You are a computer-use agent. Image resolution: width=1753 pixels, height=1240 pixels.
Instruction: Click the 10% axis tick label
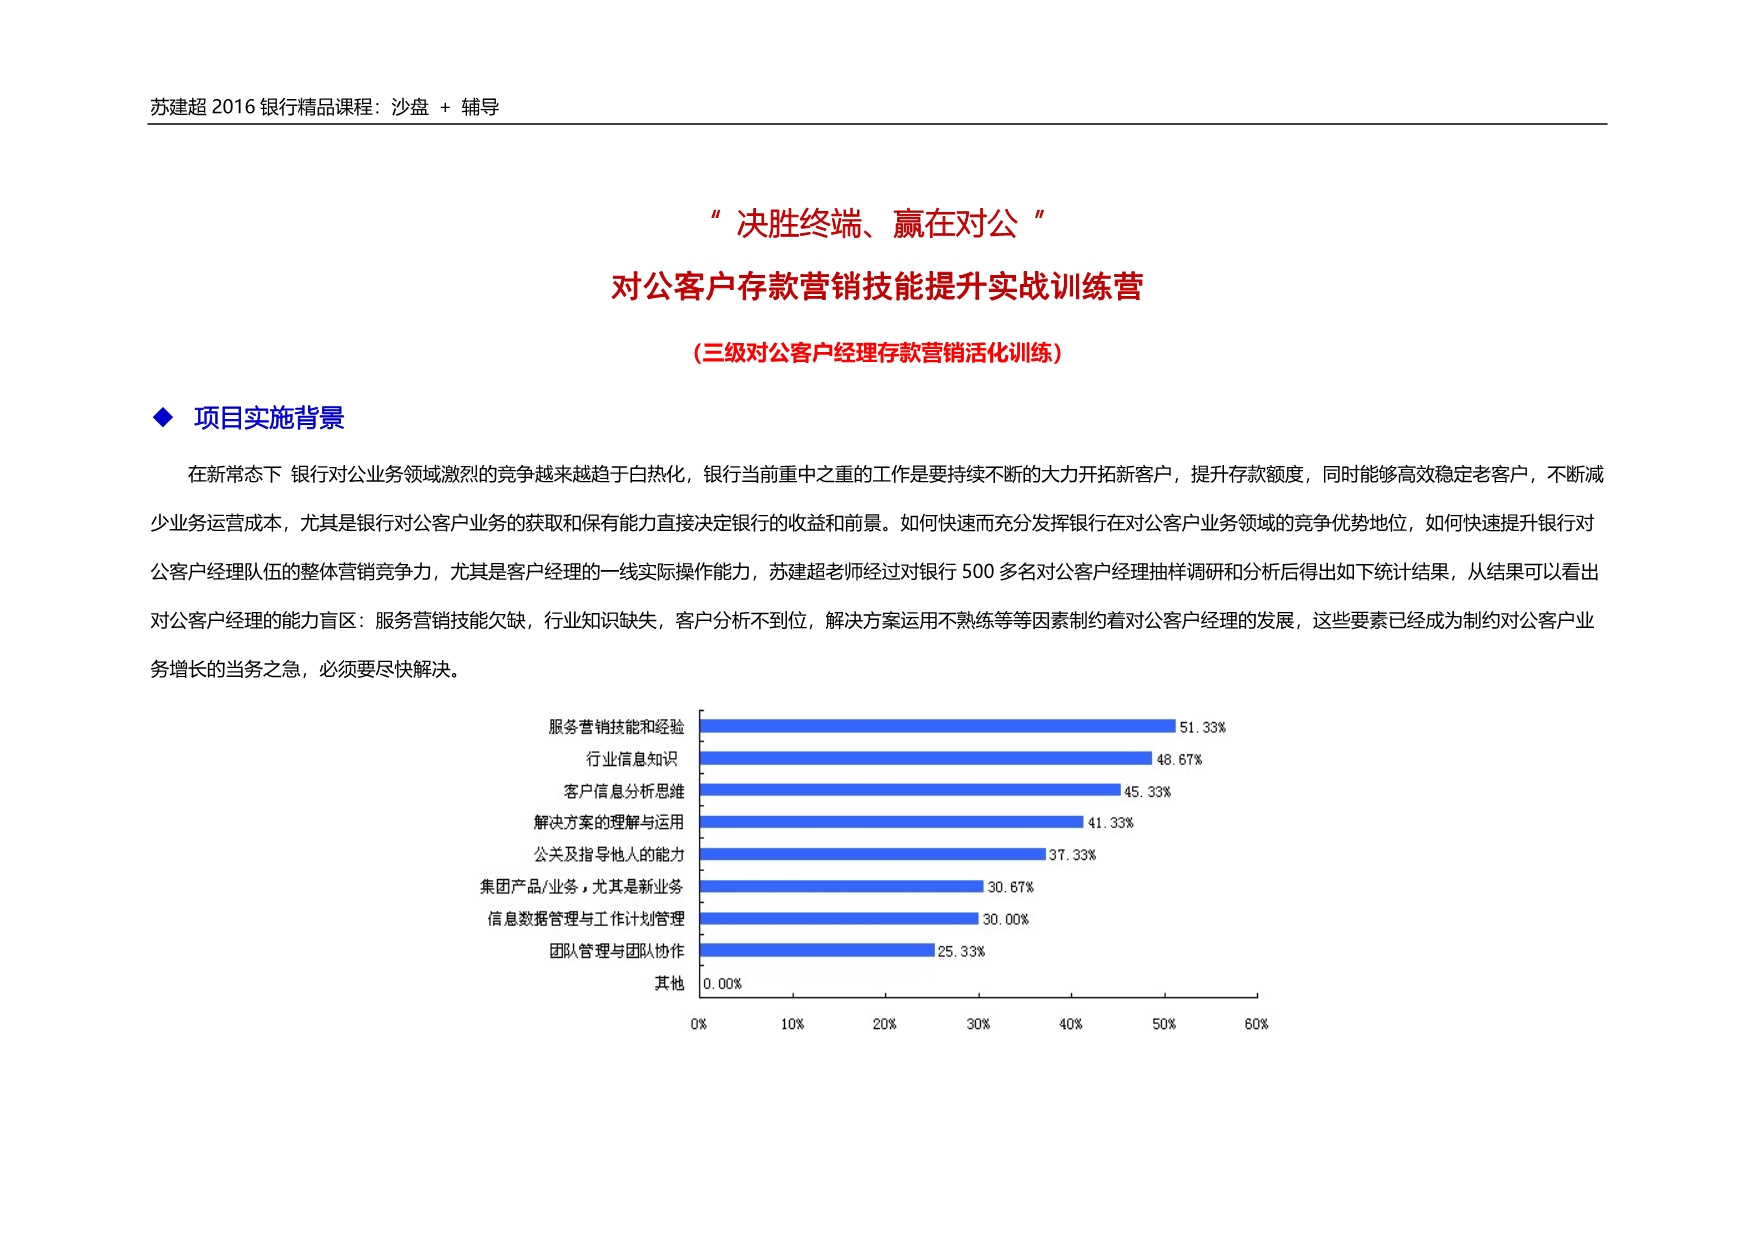click(x=792, y=1024)
